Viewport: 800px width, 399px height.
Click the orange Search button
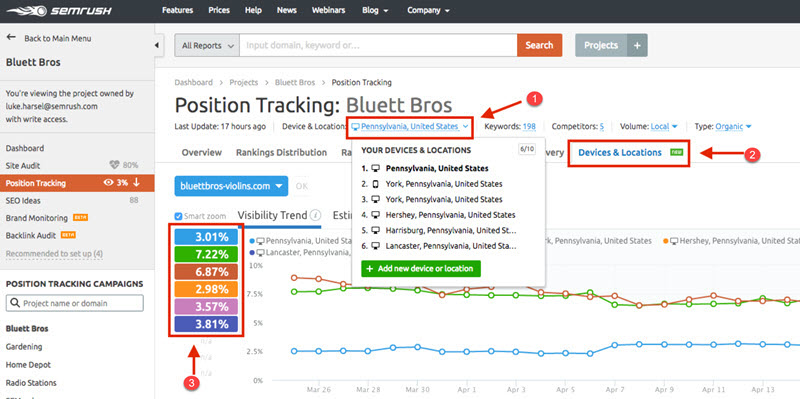(539, 45)
